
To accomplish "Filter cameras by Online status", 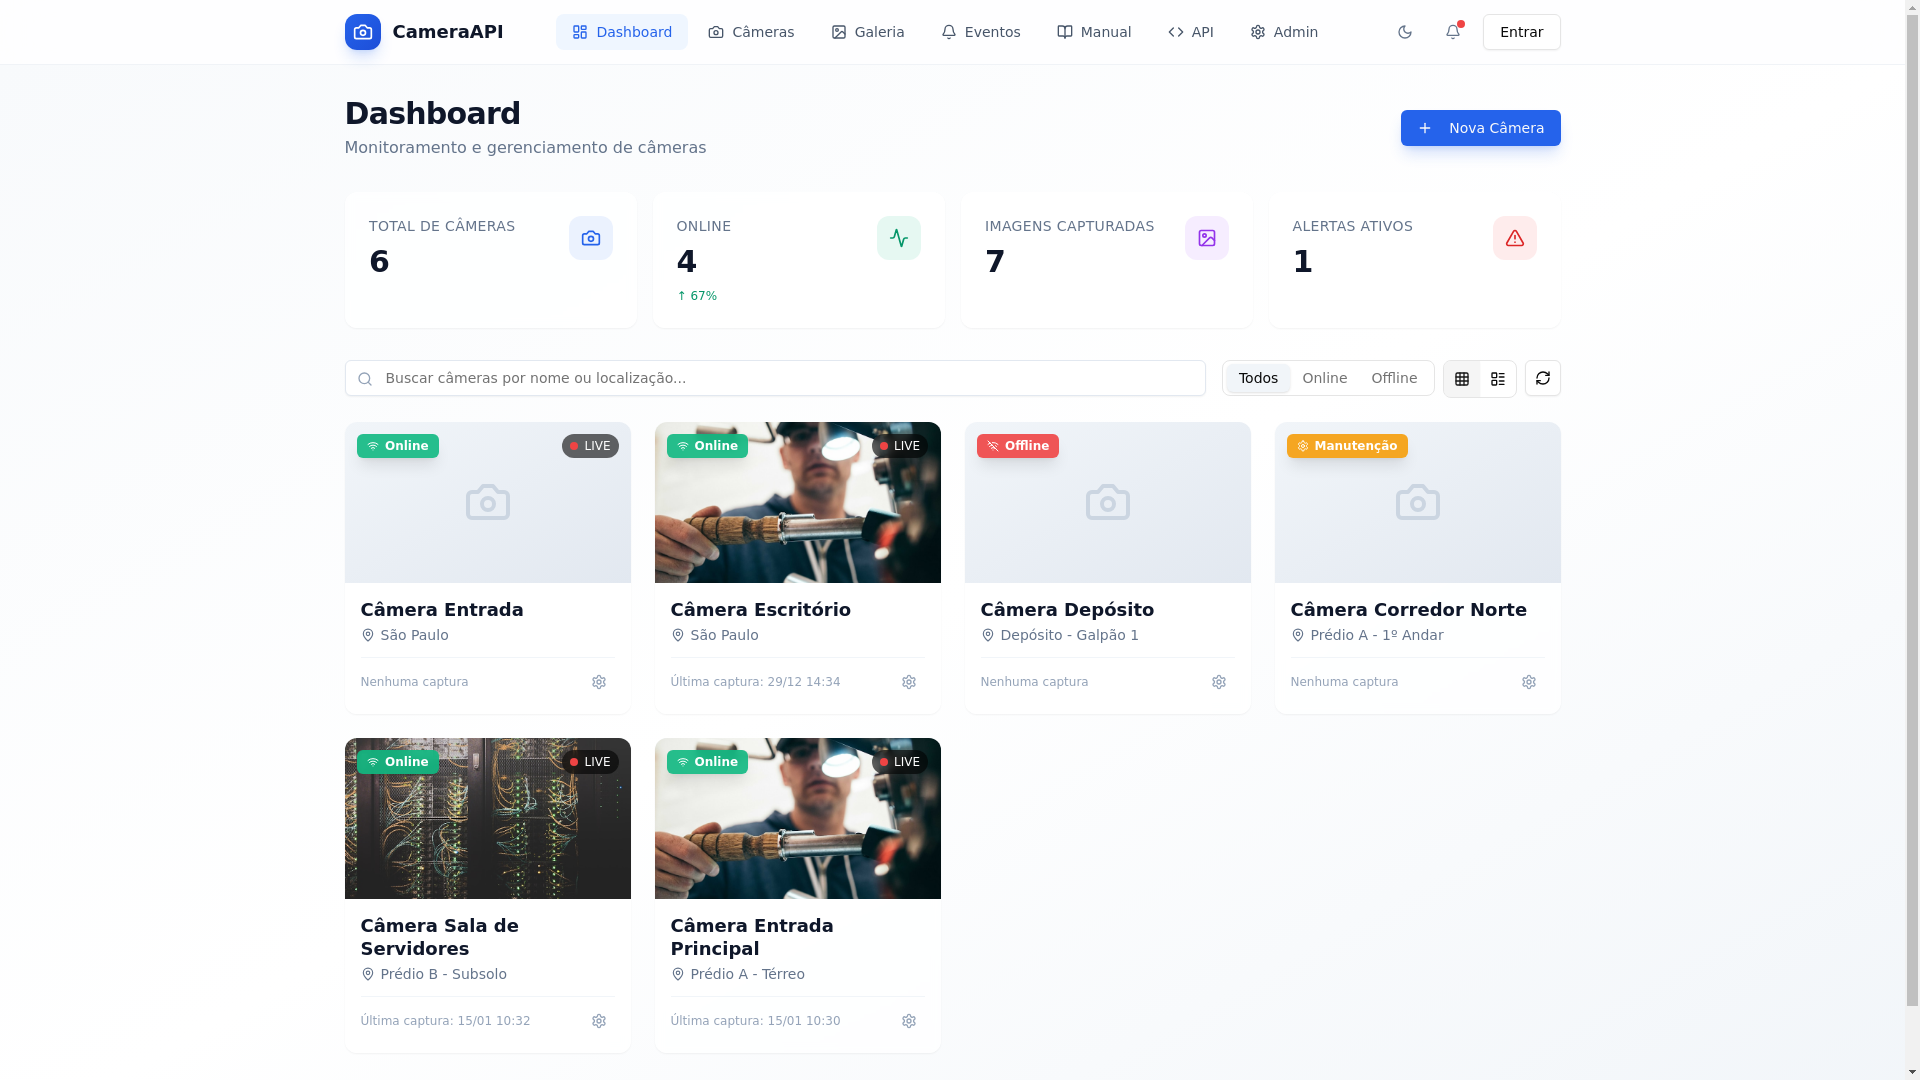I will point(1324,378).
